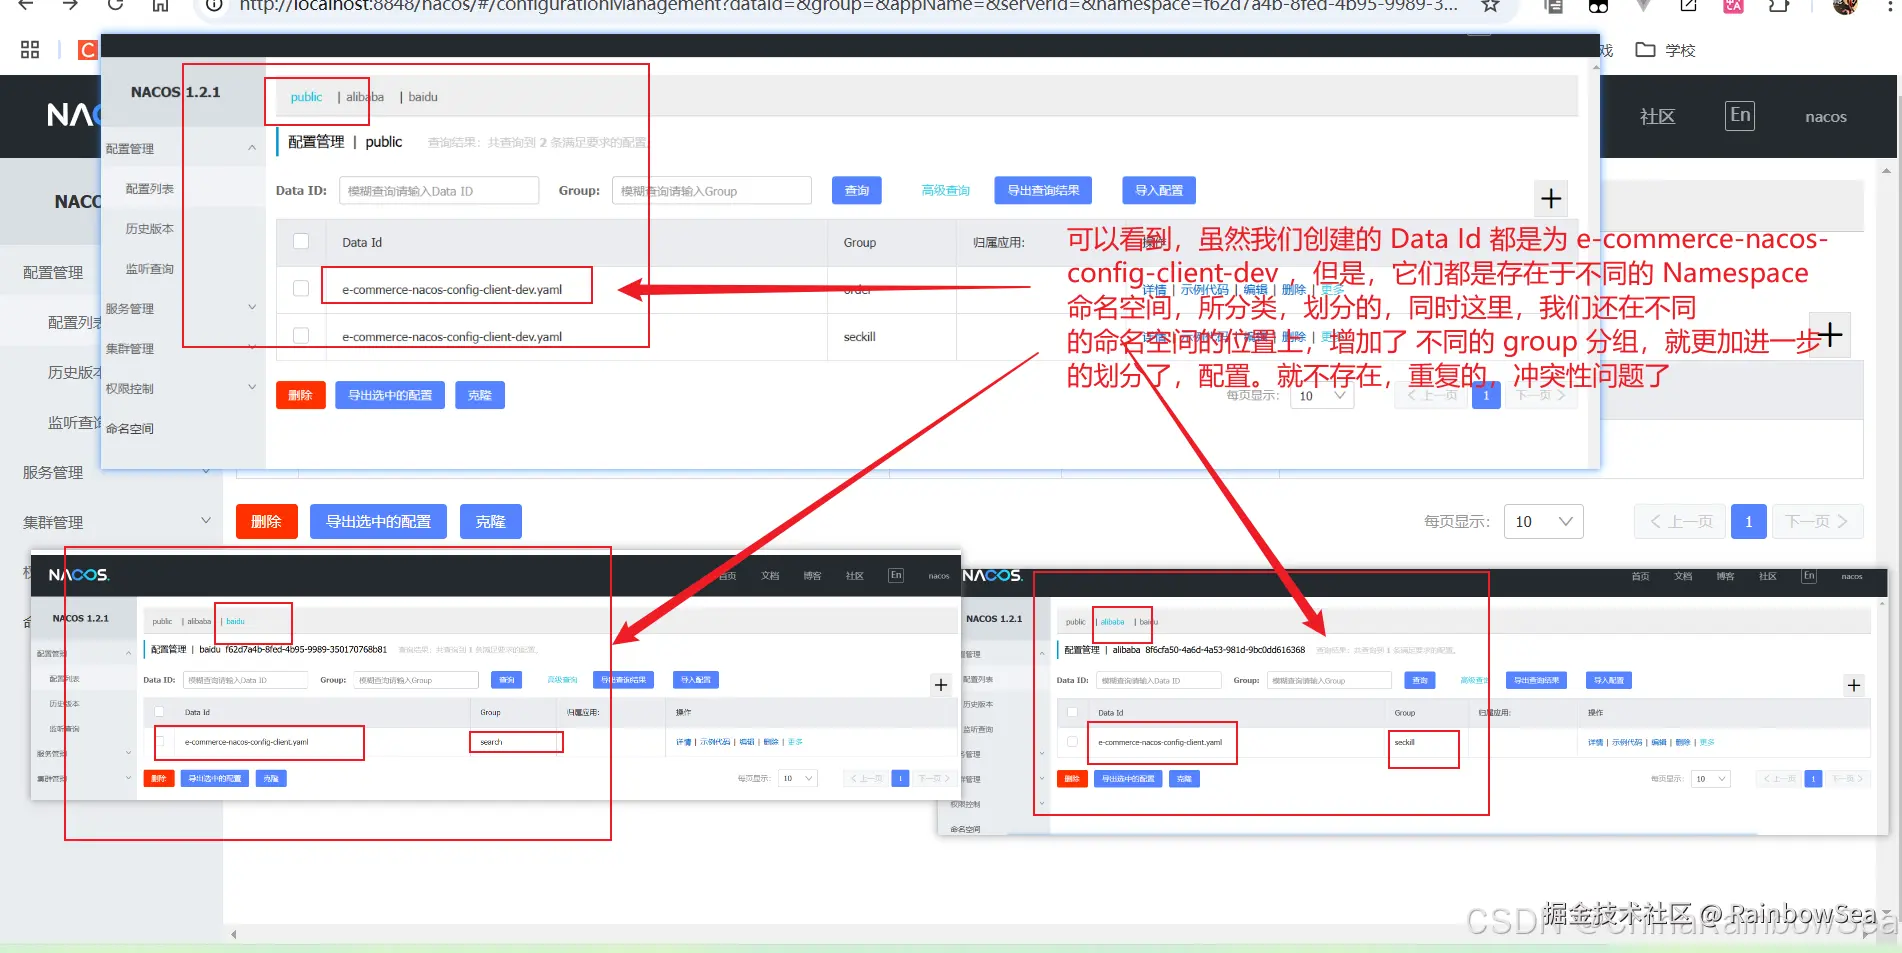This screenshot has height=953, width=1902.
Task: Select the baidu tab in the bottom-left screenshot
Action: (x=235, y=621)
